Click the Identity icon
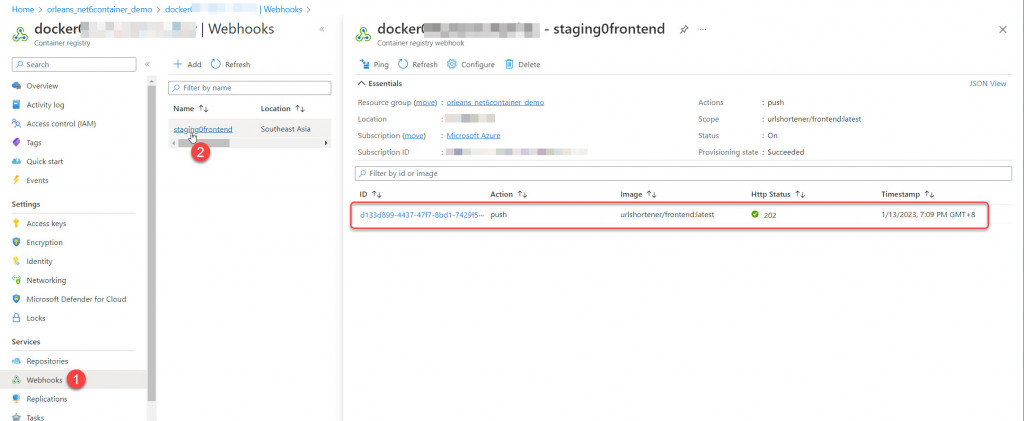Image resolution: width=1024 pixels, height=421 pixels. tap(17, 261)
